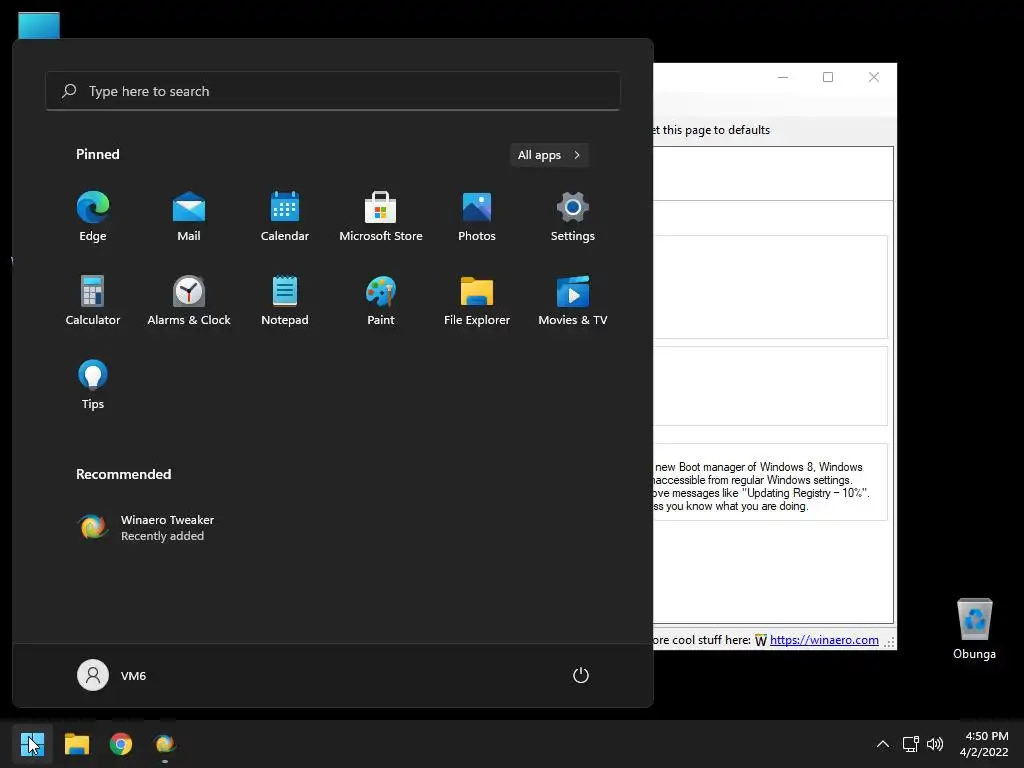This screenshot has width=1024, height=768.
Task: Open the Calculator app
Action: click(93, 301)
